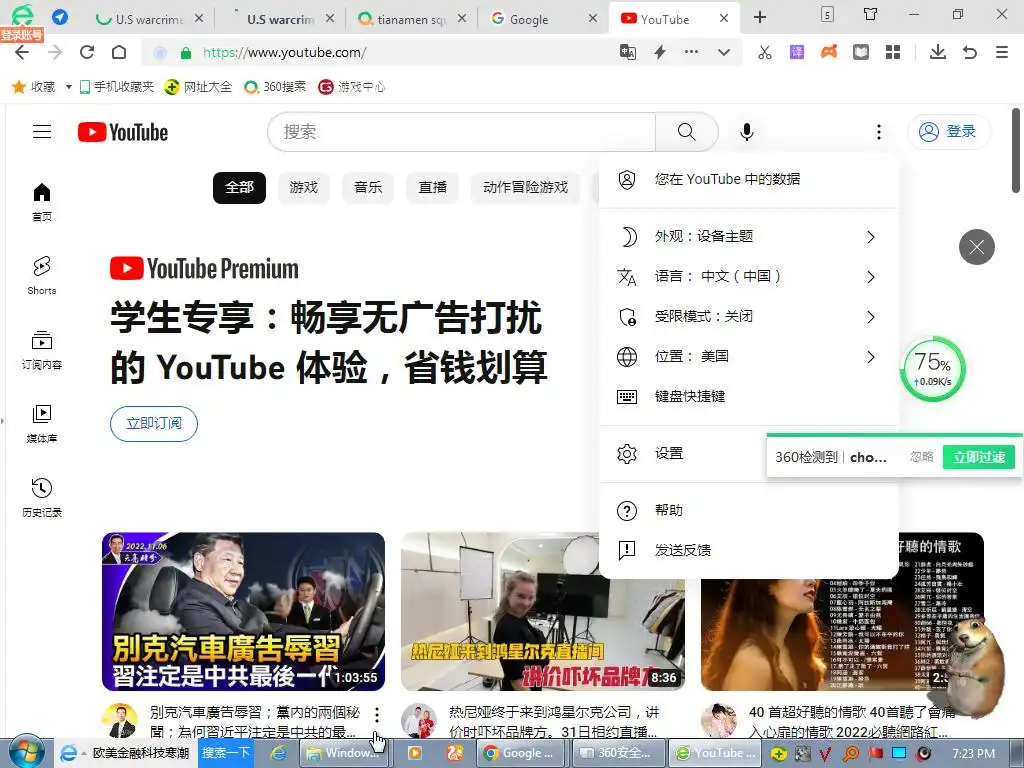
Task: Open 键盘快捷键 menu item
Action: (x=748, y=396)
